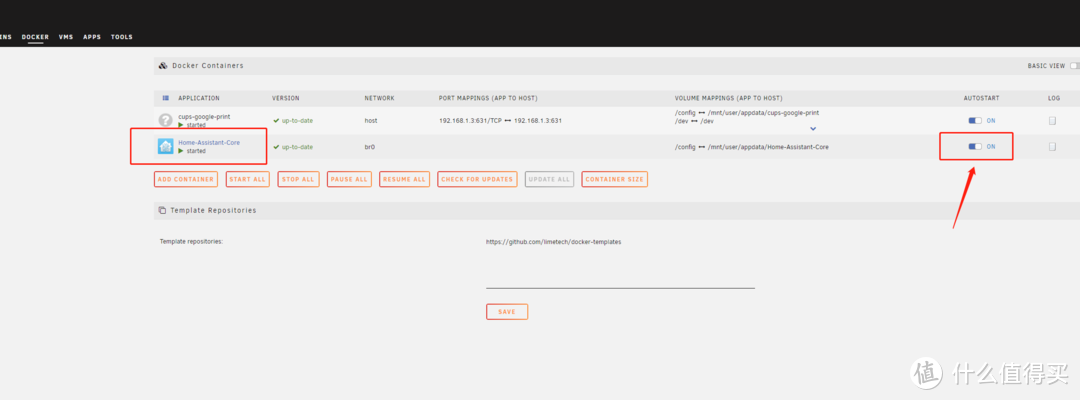Click the Container Size button
1080x400 pixels.
[614, 179]
